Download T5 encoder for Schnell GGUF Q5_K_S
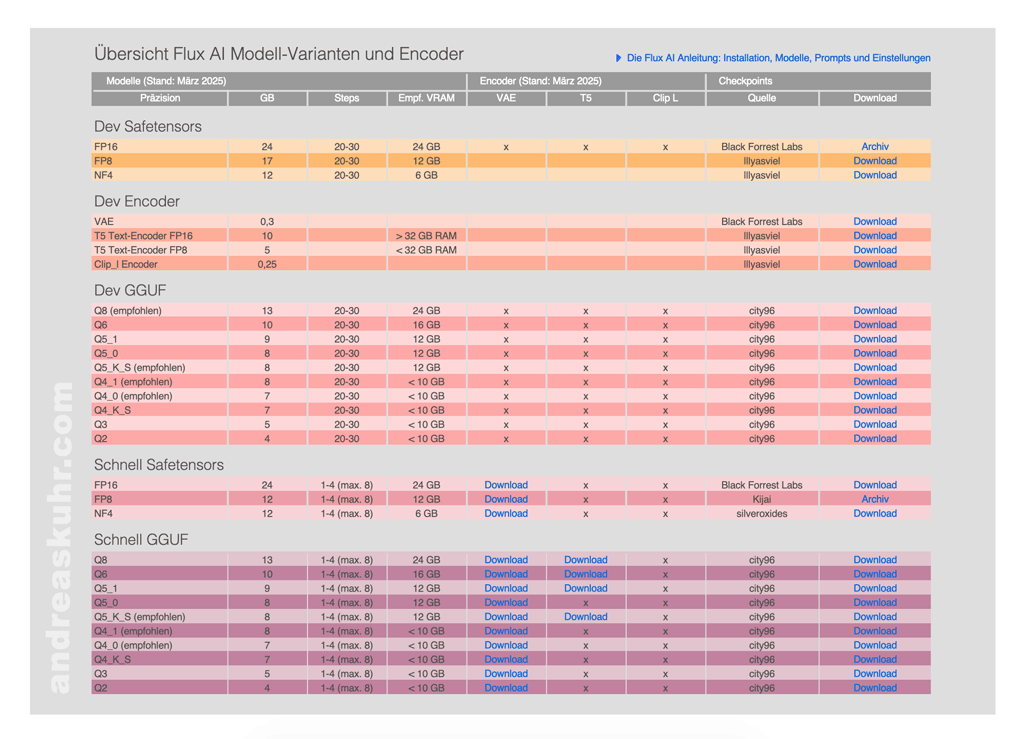1024x739 pixels. pos(586,618)
